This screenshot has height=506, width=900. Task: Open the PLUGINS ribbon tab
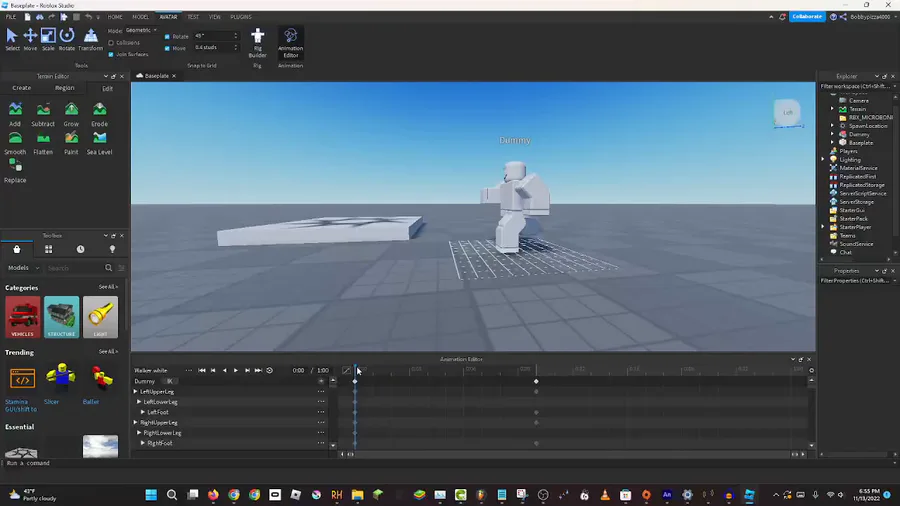pyautogui.click(x=240, y=17)
